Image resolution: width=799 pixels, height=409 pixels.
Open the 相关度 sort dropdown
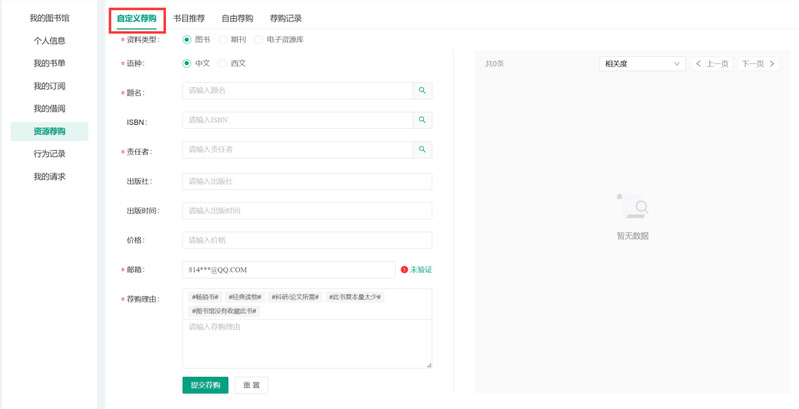tap(642, 64)
